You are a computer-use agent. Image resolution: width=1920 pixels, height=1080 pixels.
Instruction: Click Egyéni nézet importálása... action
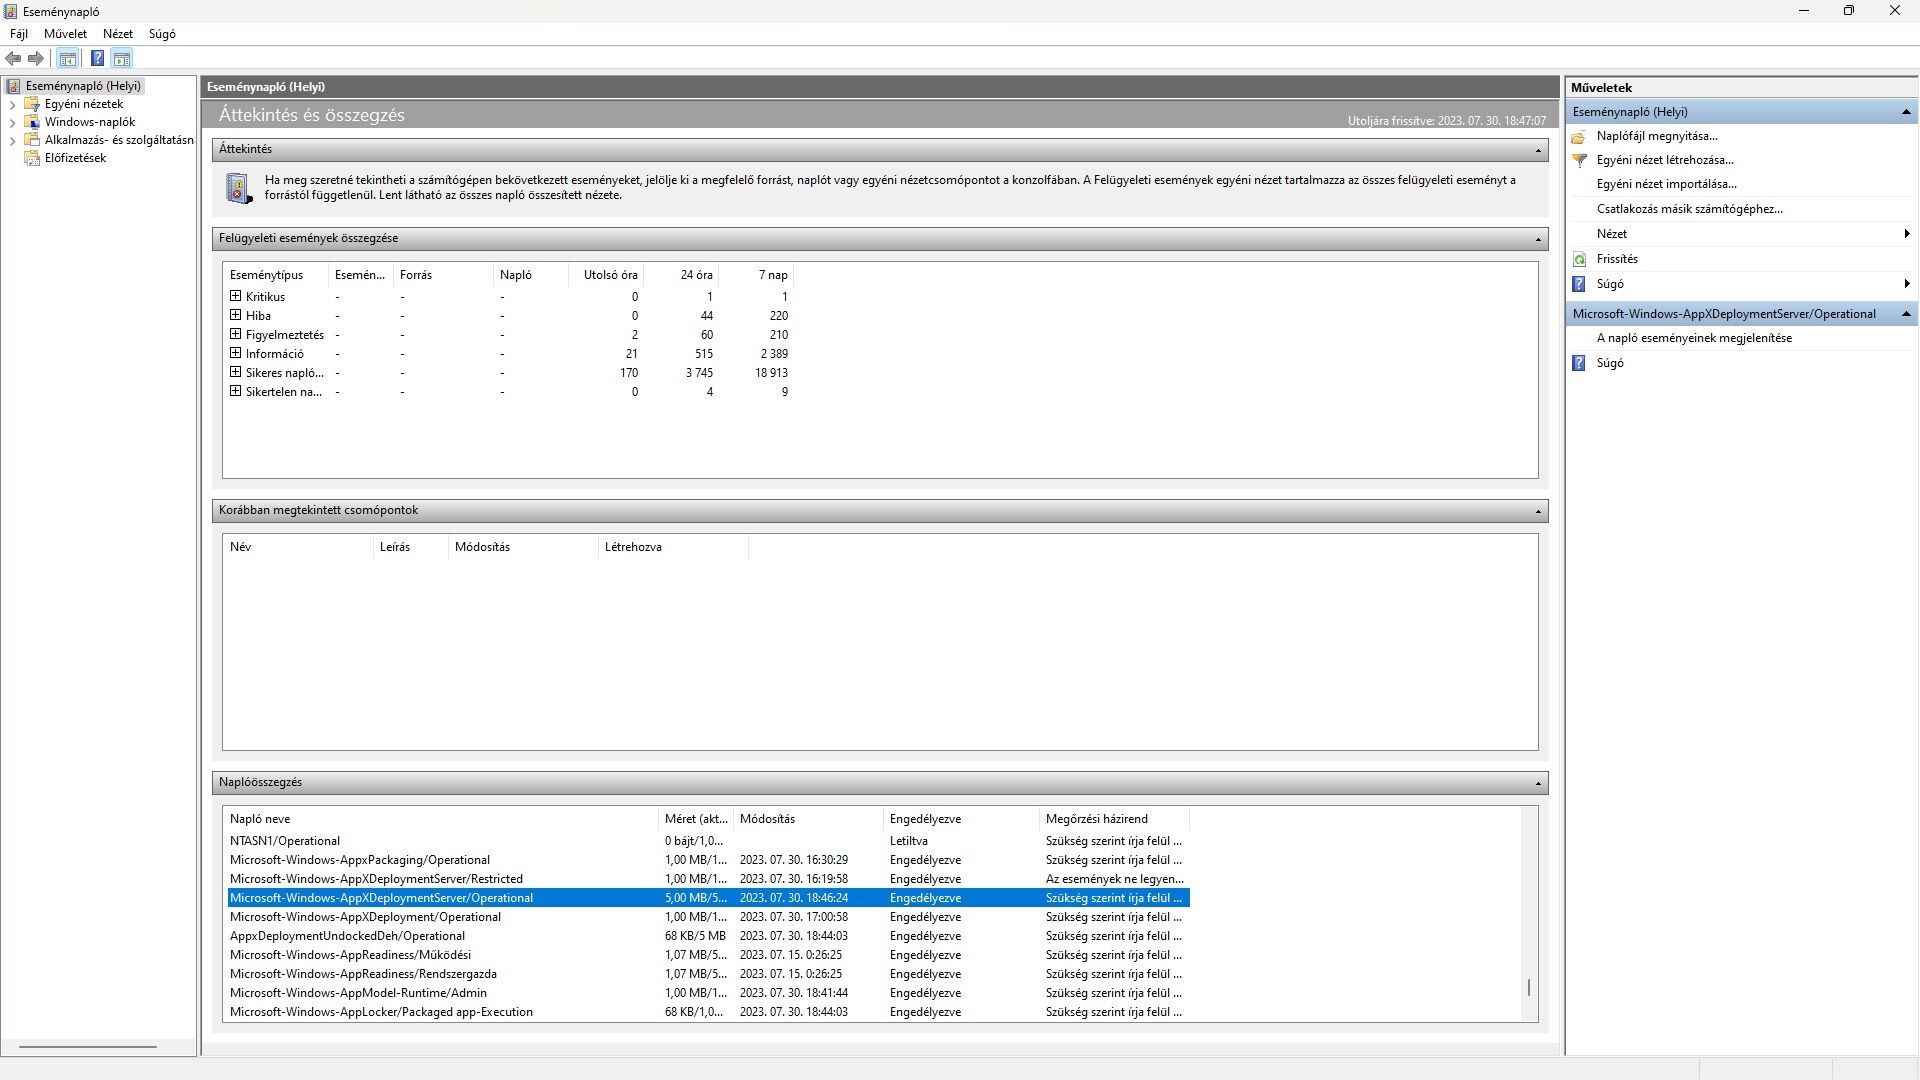(x=1667, y=184)
